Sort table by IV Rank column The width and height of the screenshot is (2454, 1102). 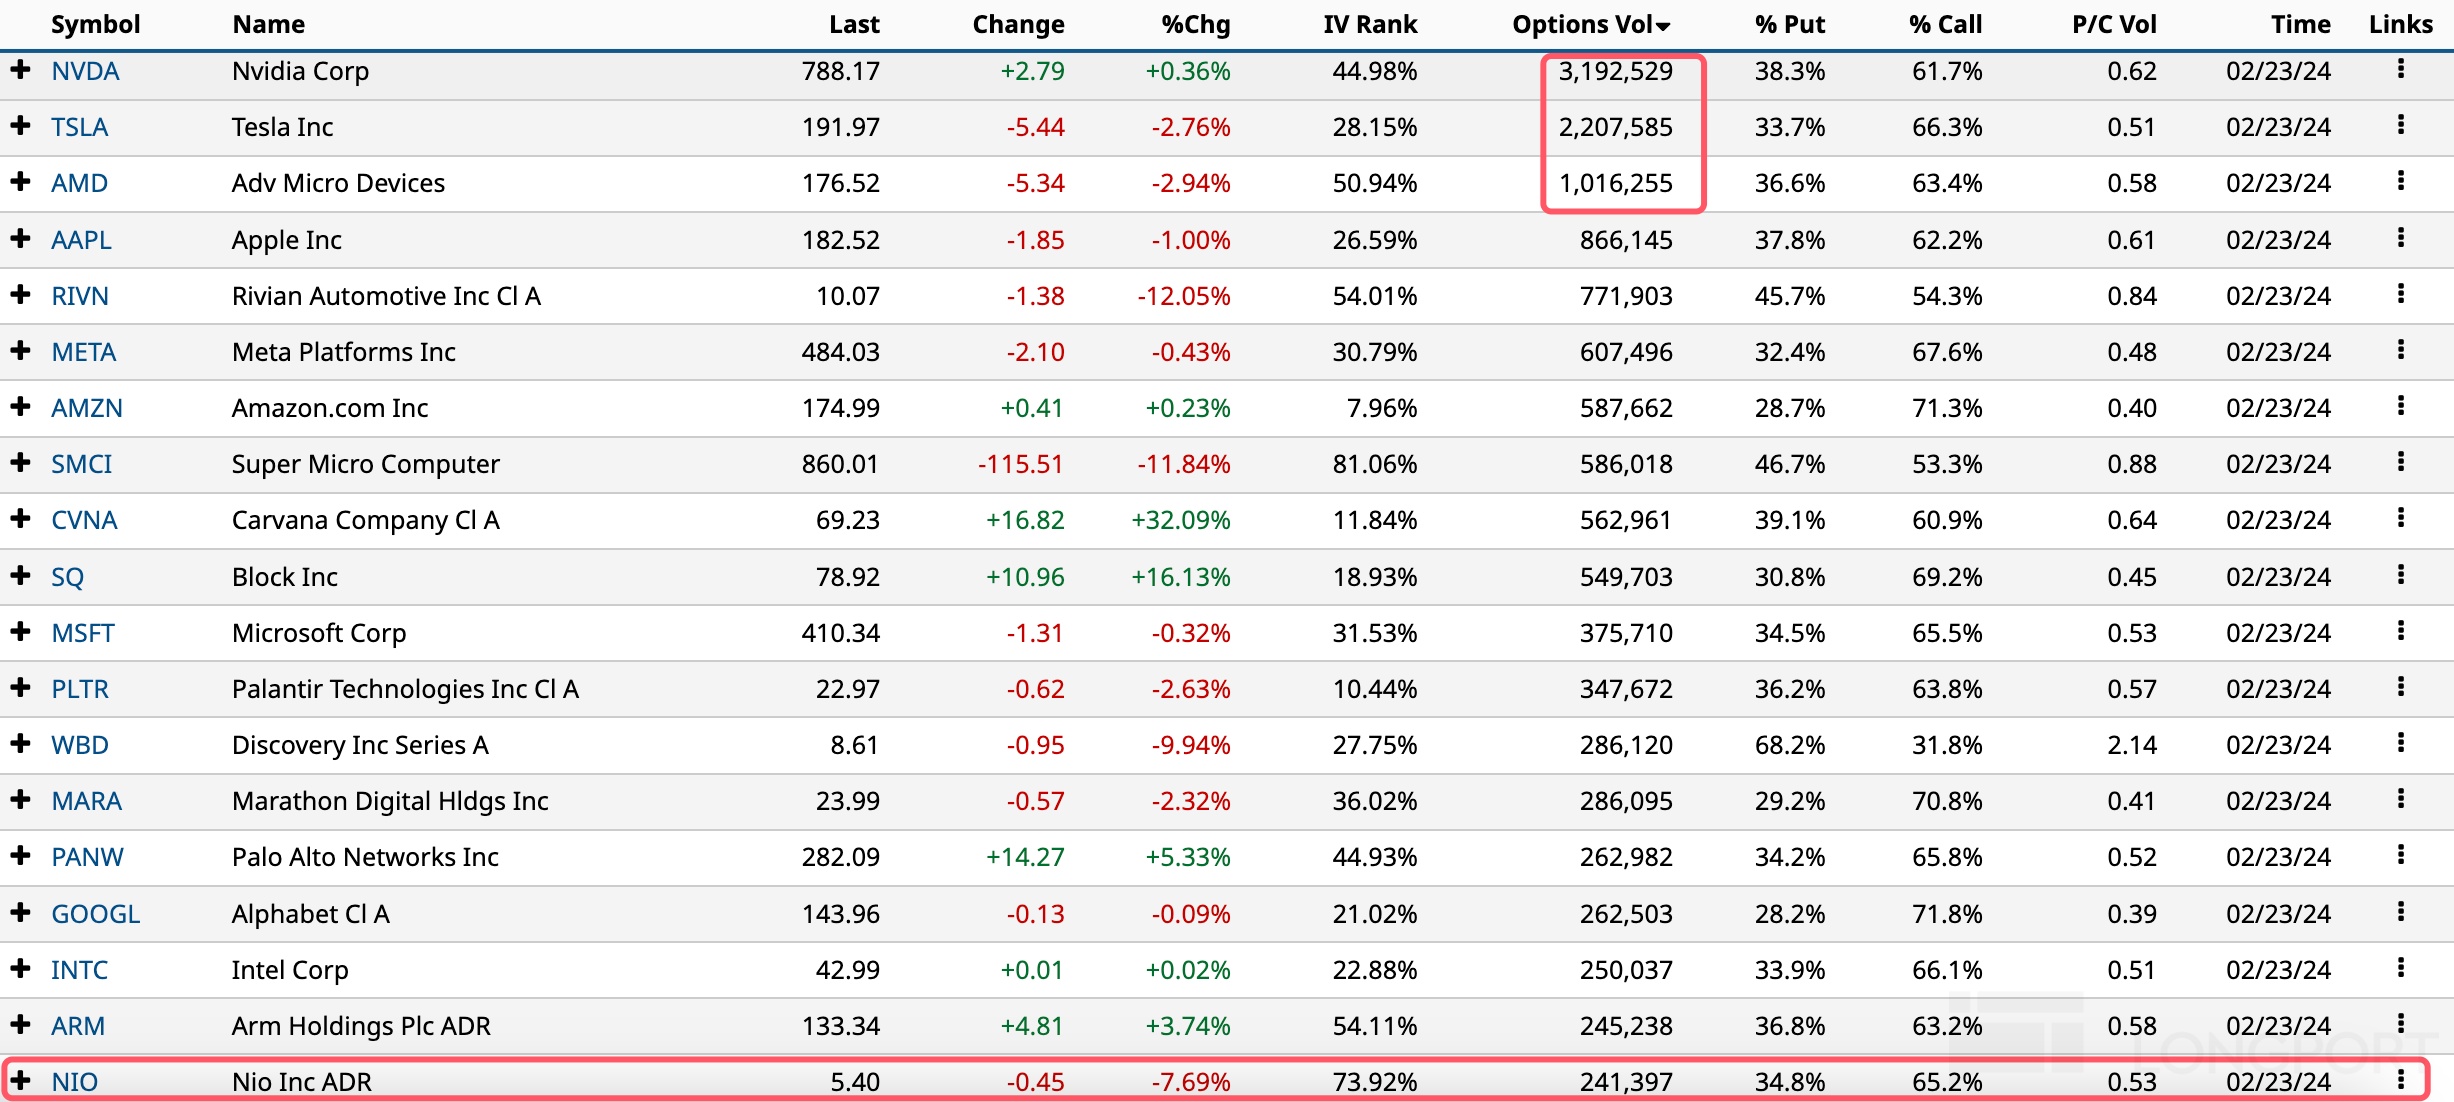1369,25
